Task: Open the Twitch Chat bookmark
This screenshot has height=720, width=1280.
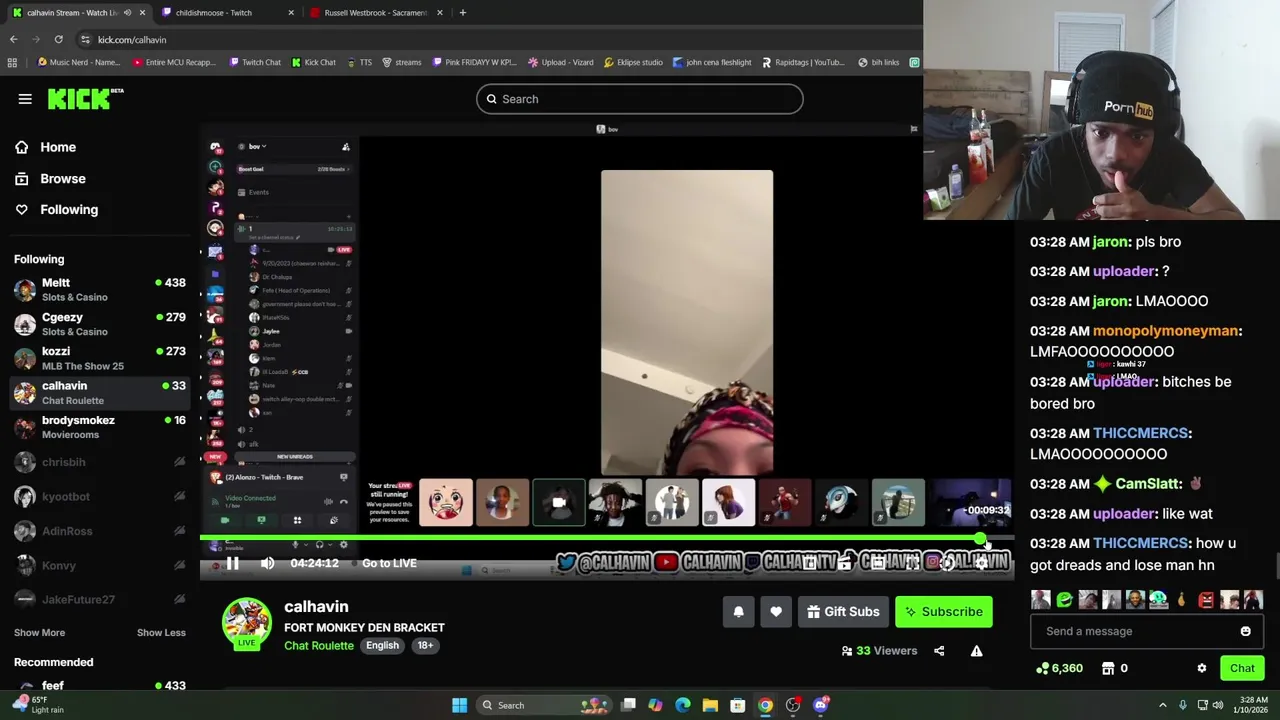Action: click(x=255, y=62)
